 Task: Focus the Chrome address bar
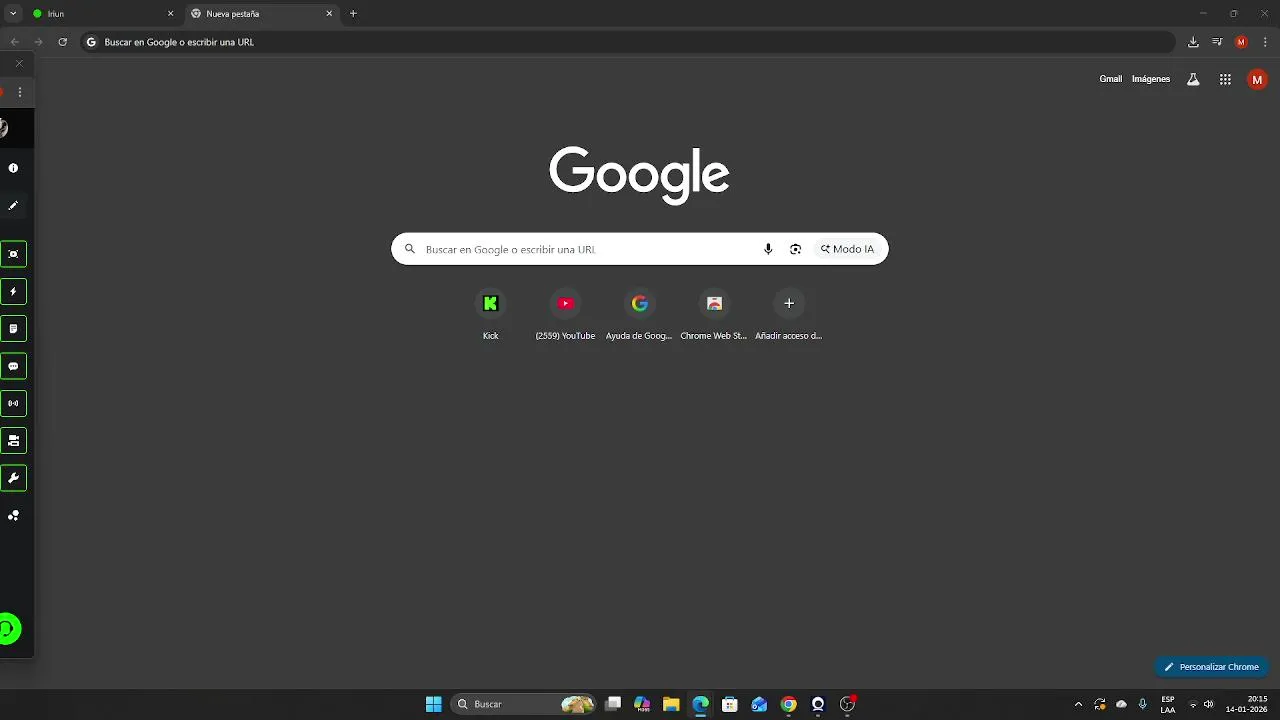[628, 42]
